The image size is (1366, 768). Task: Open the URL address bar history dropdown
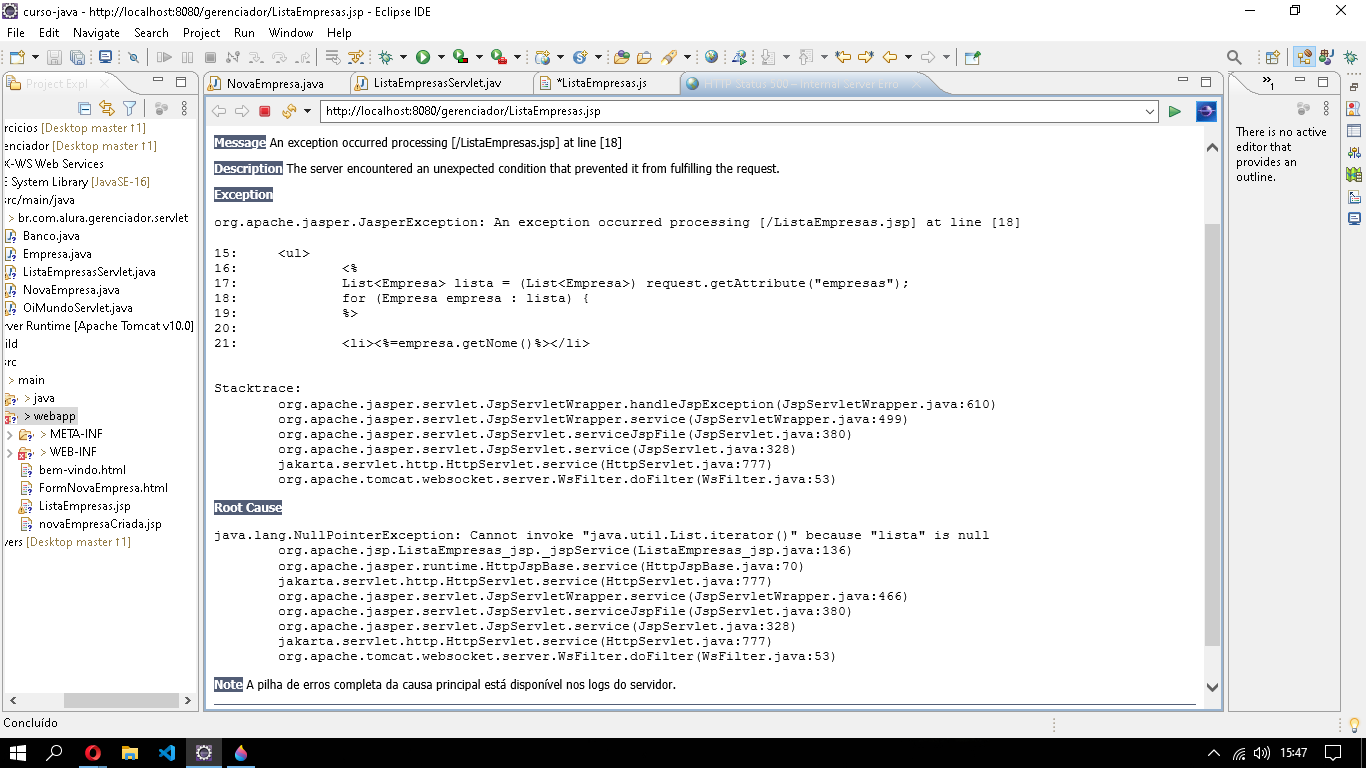pos(1149,111)
